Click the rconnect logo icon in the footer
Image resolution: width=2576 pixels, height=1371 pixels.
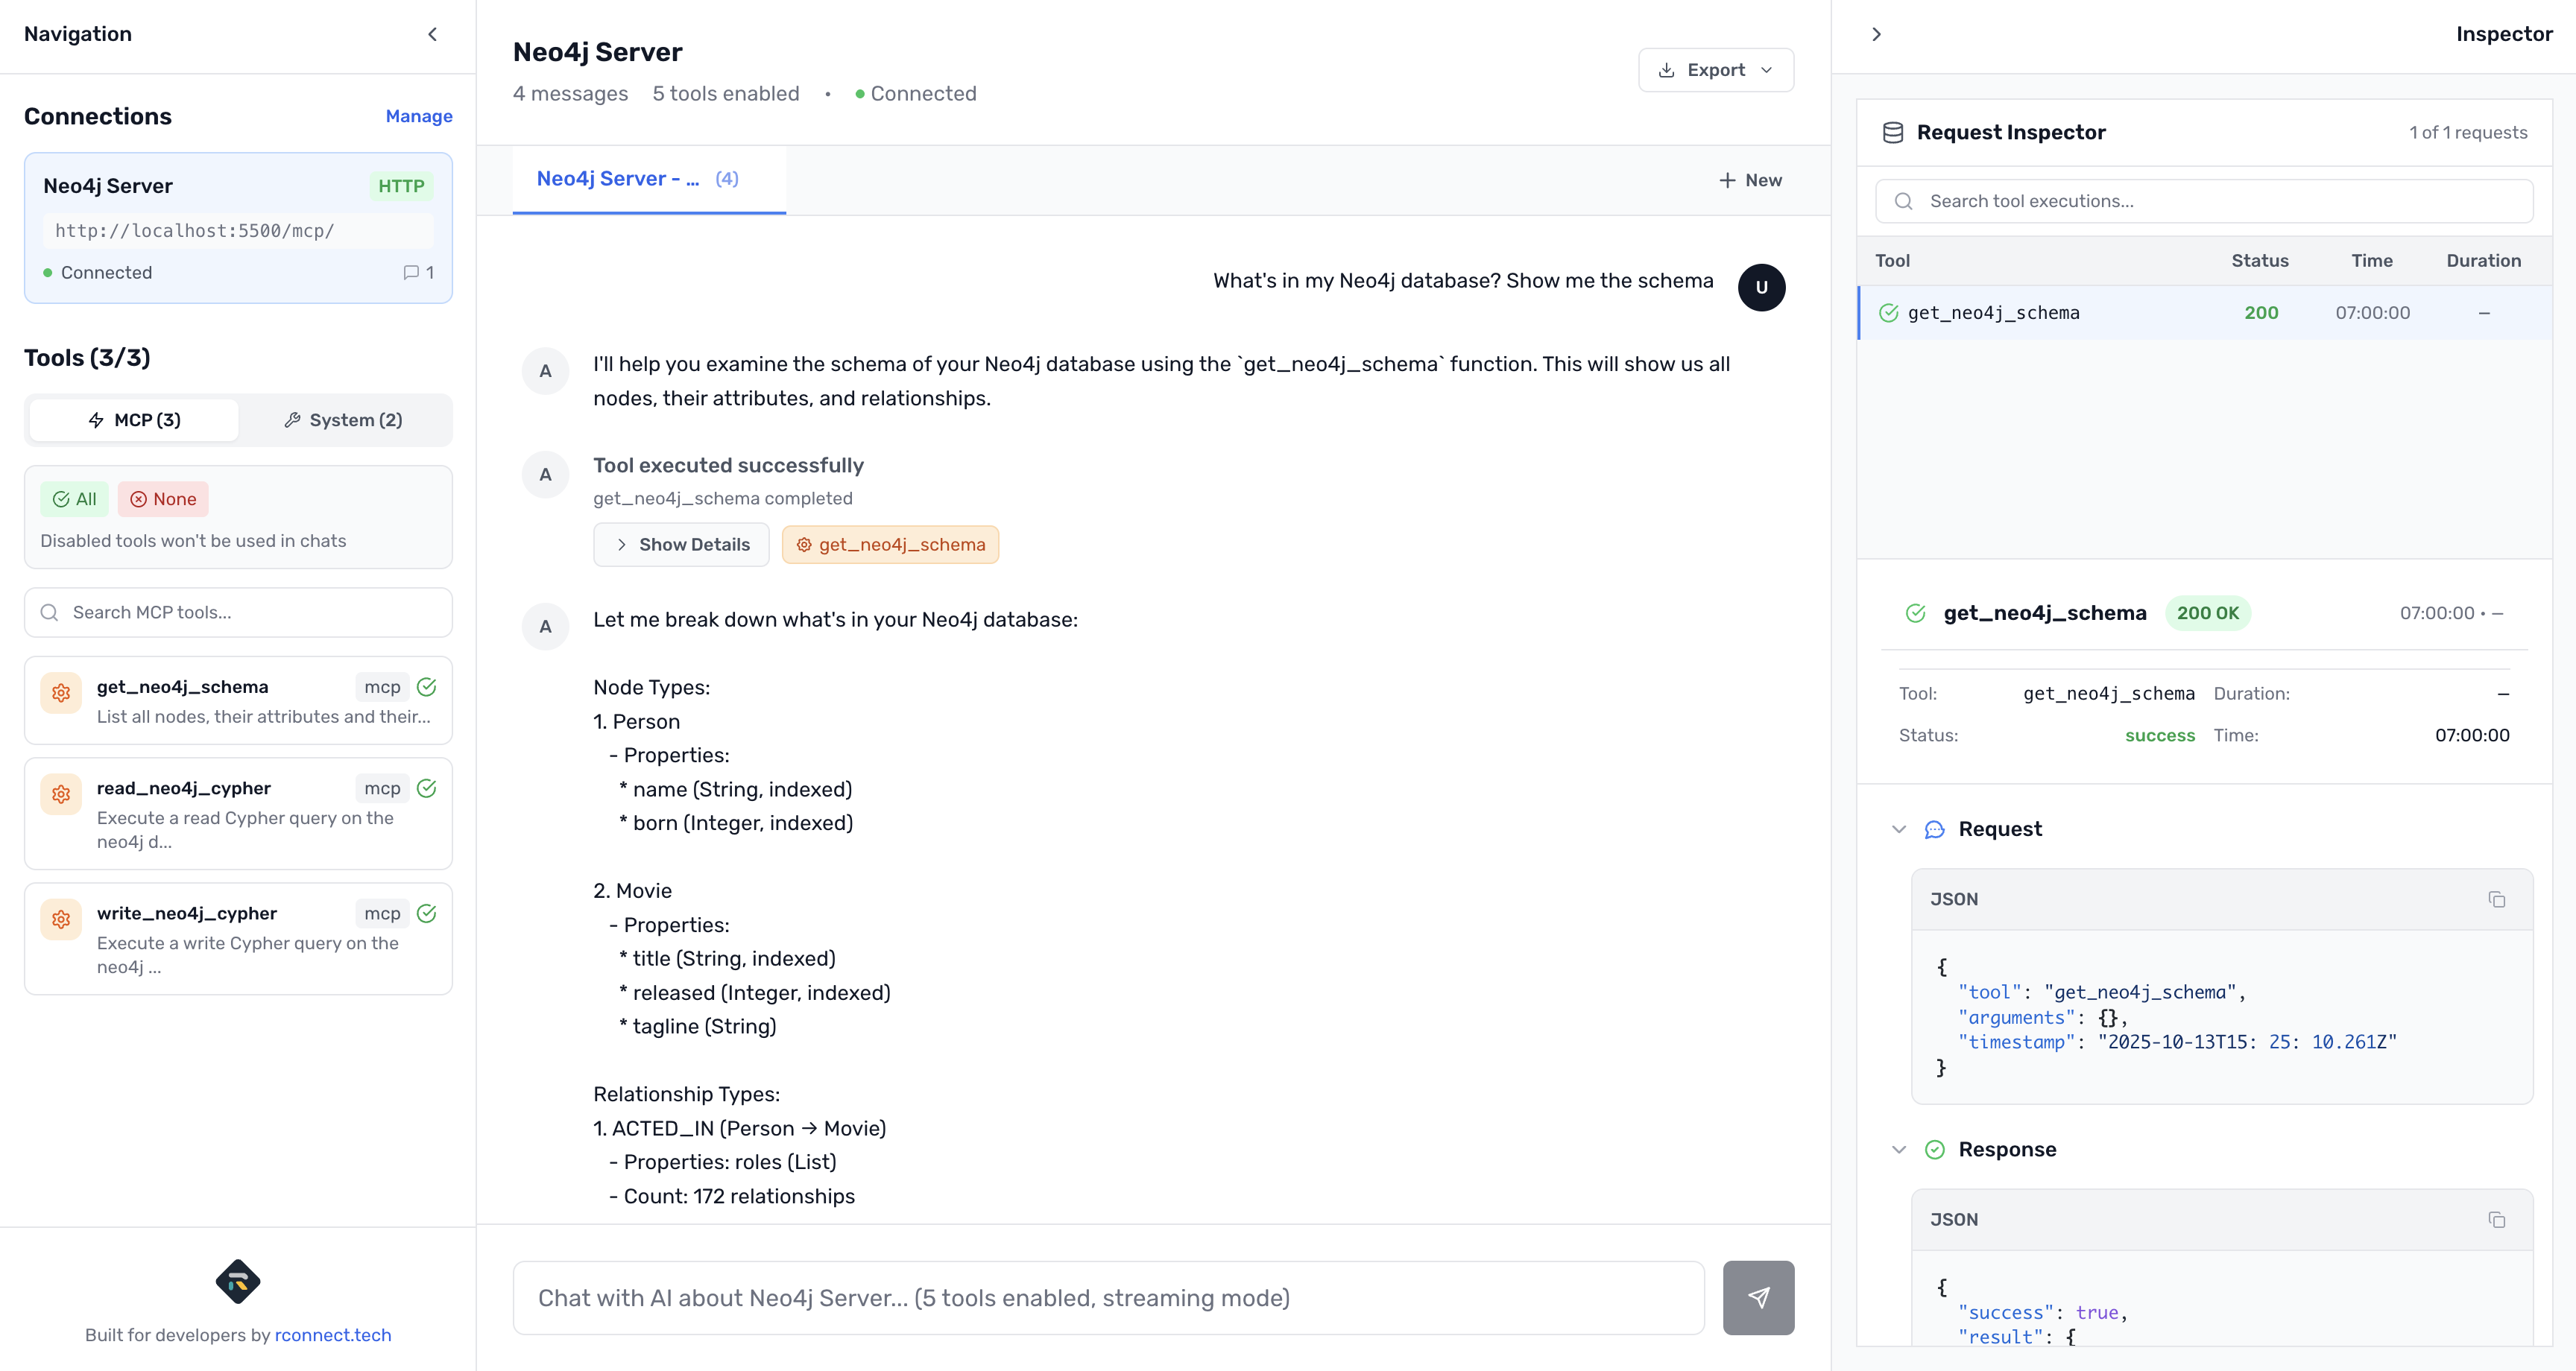(x=238, y=1281)
